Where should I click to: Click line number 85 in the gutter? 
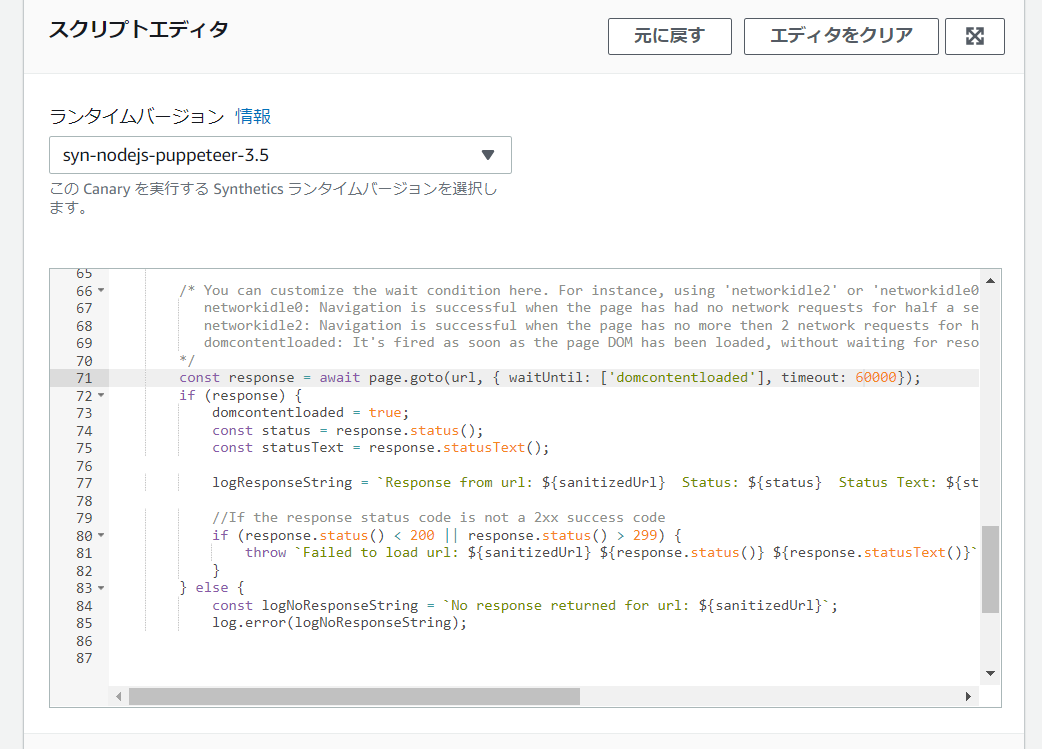83,623
